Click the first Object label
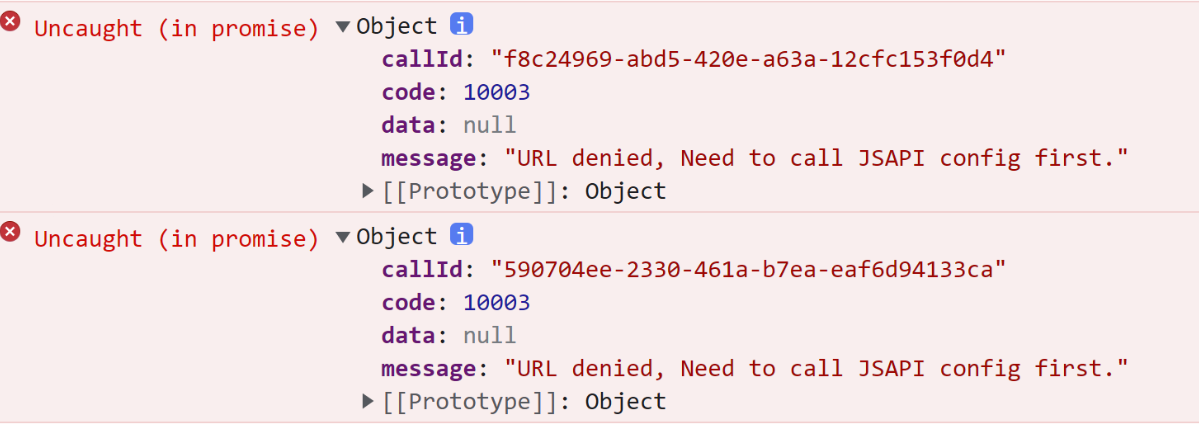This screenshot has width=1199, height=429. click(397, 27)
